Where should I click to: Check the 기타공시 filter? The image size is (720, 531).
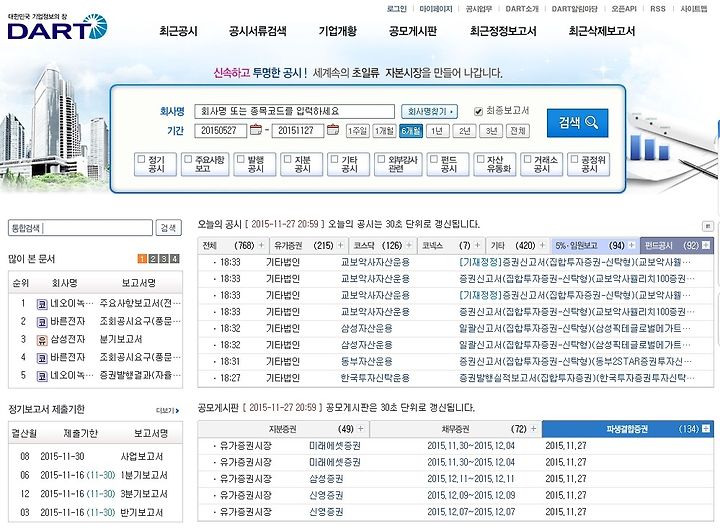click(335, 159)
